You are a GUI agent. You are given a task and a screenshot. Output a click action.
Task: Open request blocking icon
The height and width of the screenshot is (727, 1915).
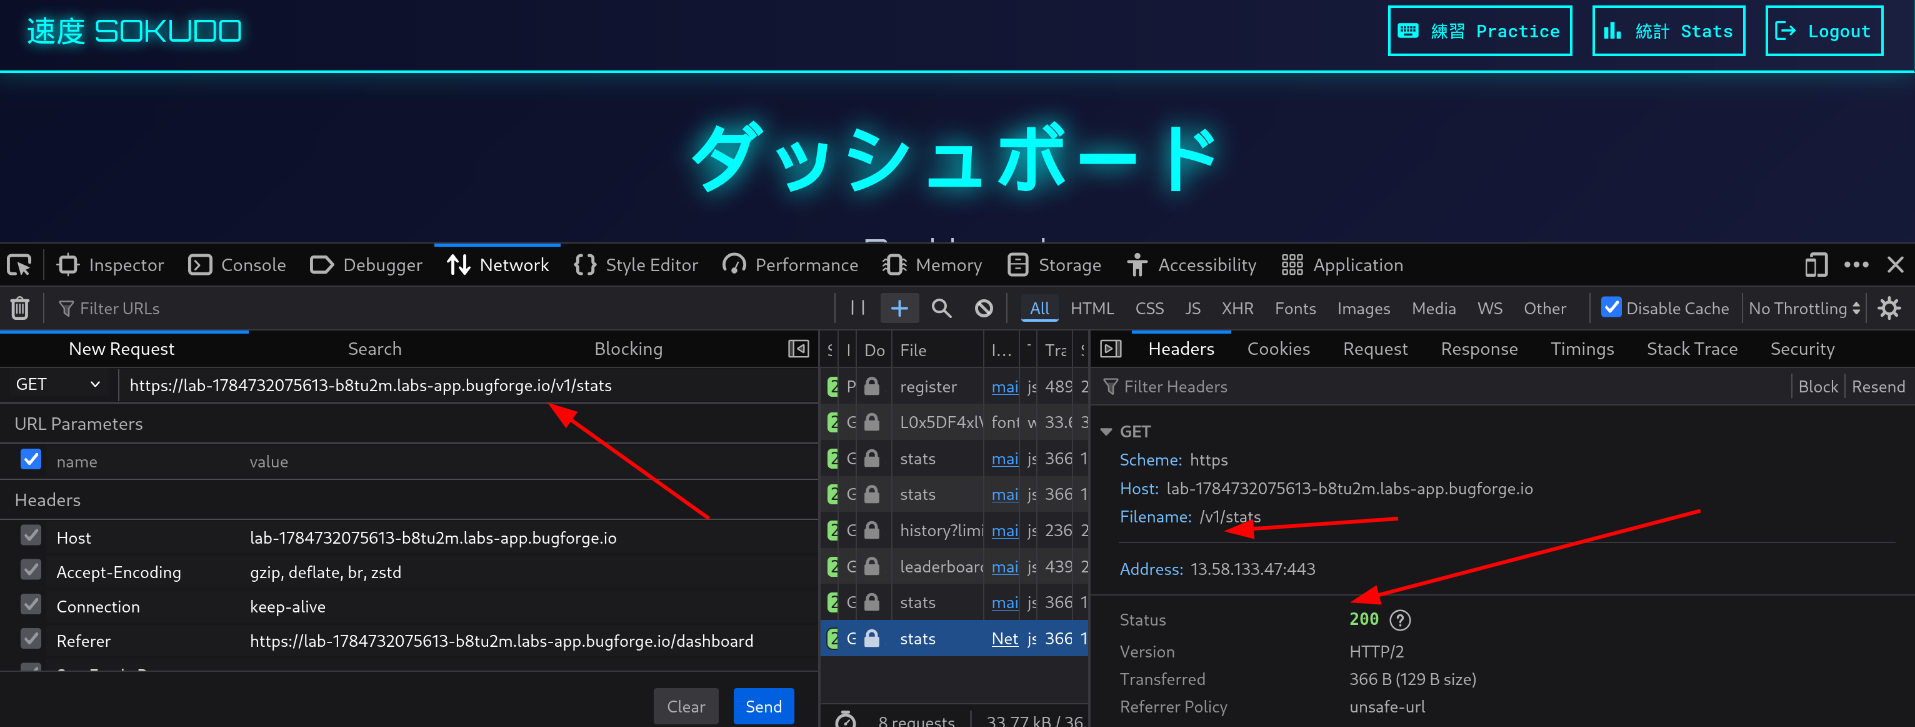tap(984, 308)
